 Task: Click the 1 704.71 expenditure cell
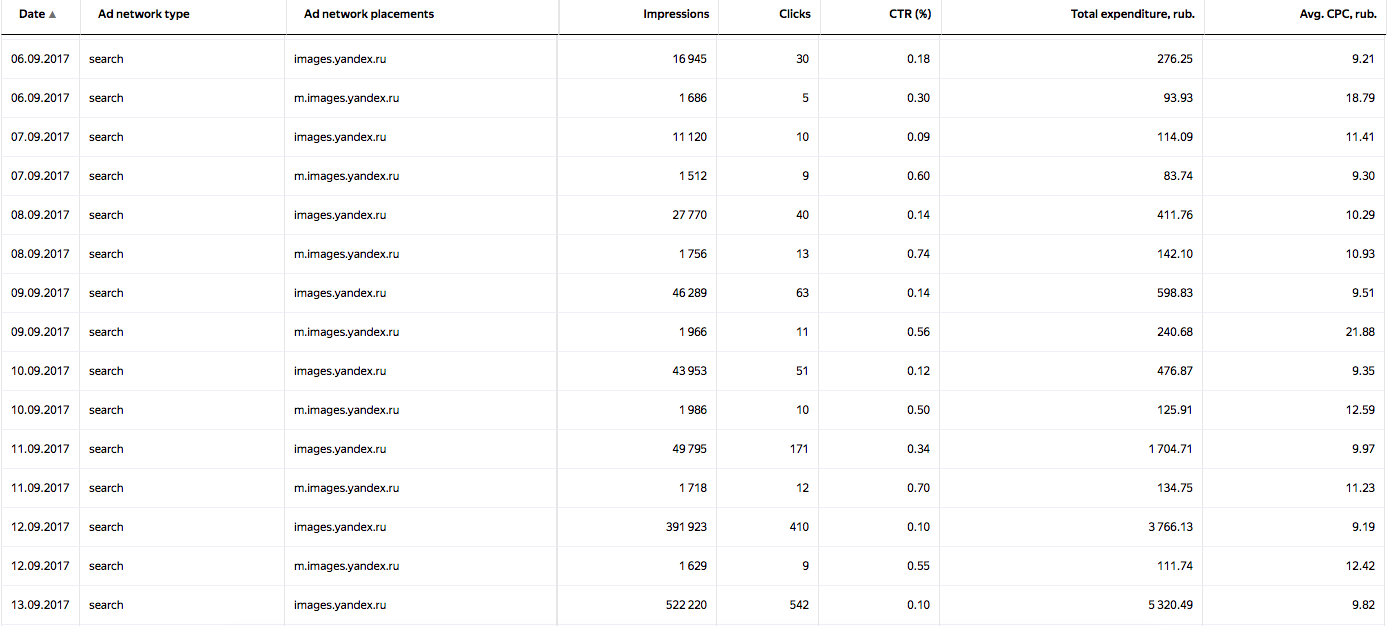pyautogui.click(x=1170, y=449)
